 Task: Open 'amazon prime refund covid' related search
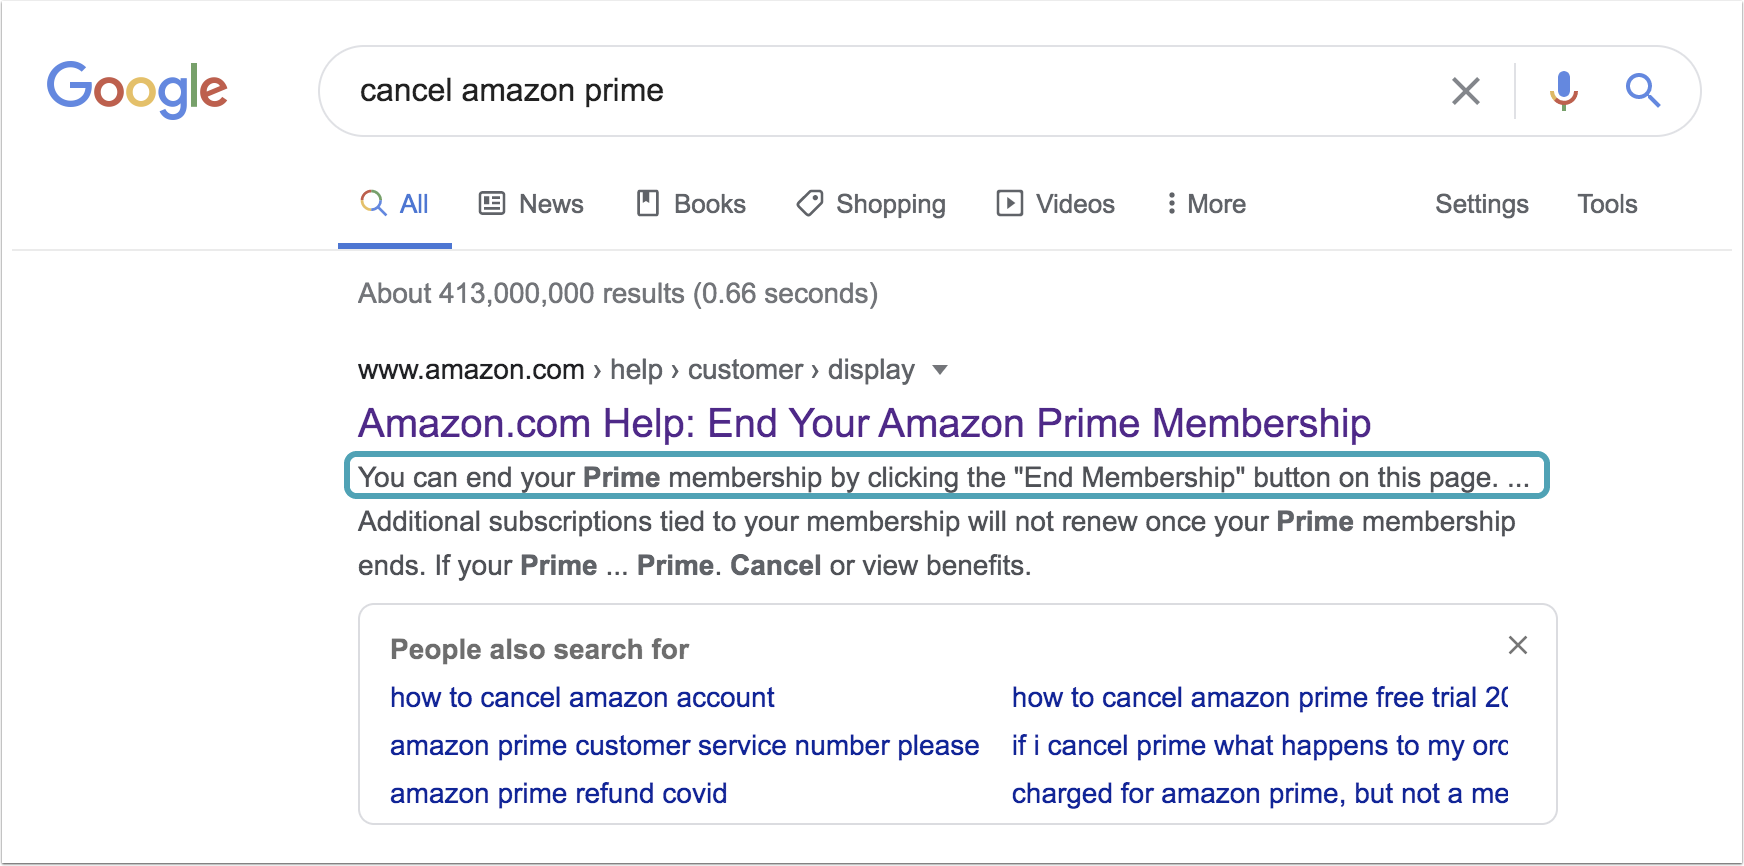[558, 794]
